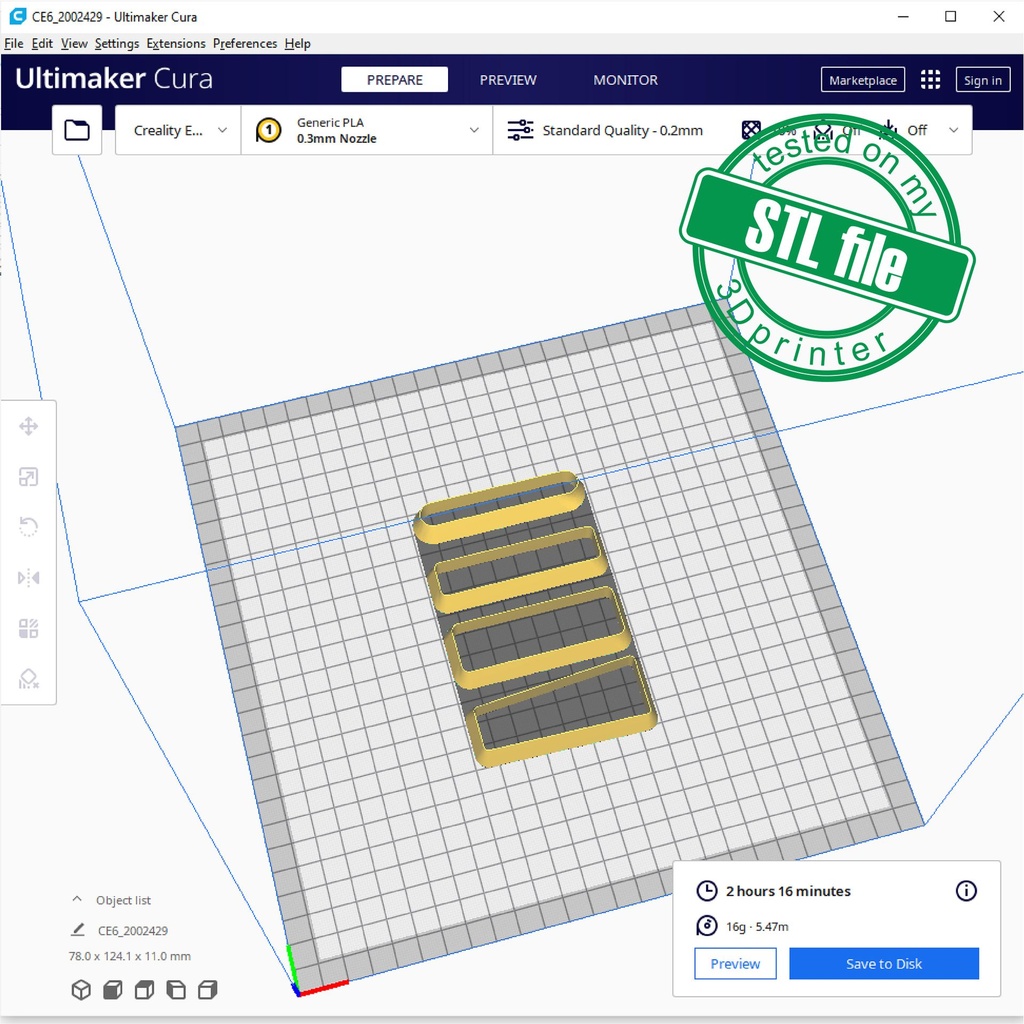This screenshot has height=1024, width=1024.
Task: Select the Scale tool
Action: tap(28, 477)
